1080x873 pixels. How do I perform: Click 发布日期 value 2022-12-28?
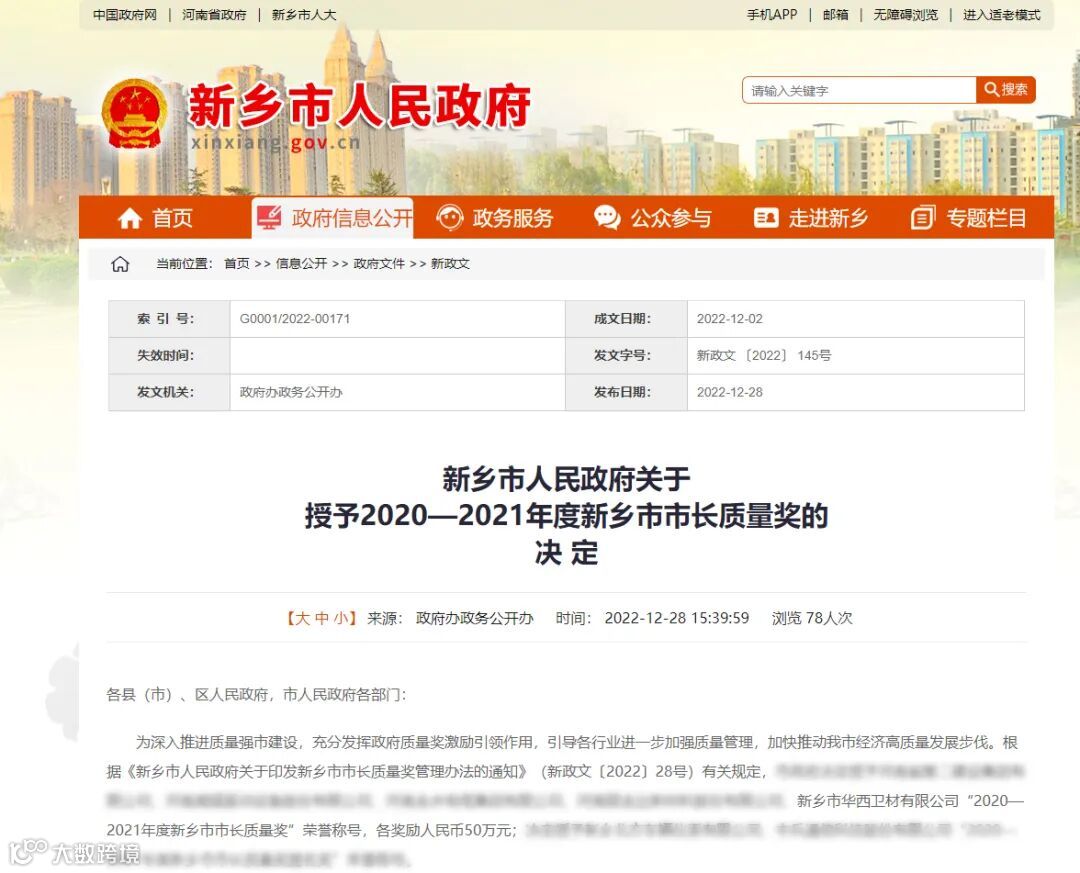tap(729, 392)
